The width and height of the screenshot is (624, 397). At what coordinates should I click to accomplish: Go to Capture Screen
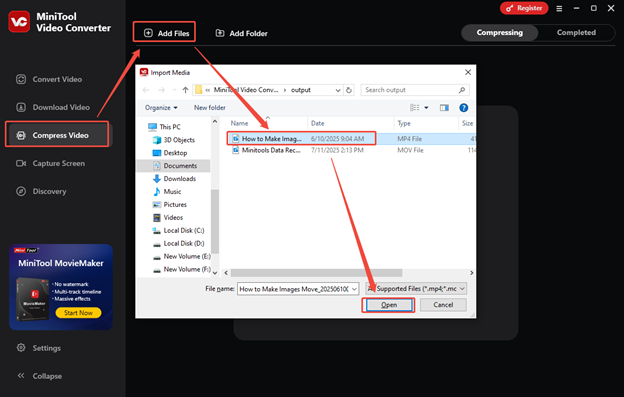click(50, 163)
